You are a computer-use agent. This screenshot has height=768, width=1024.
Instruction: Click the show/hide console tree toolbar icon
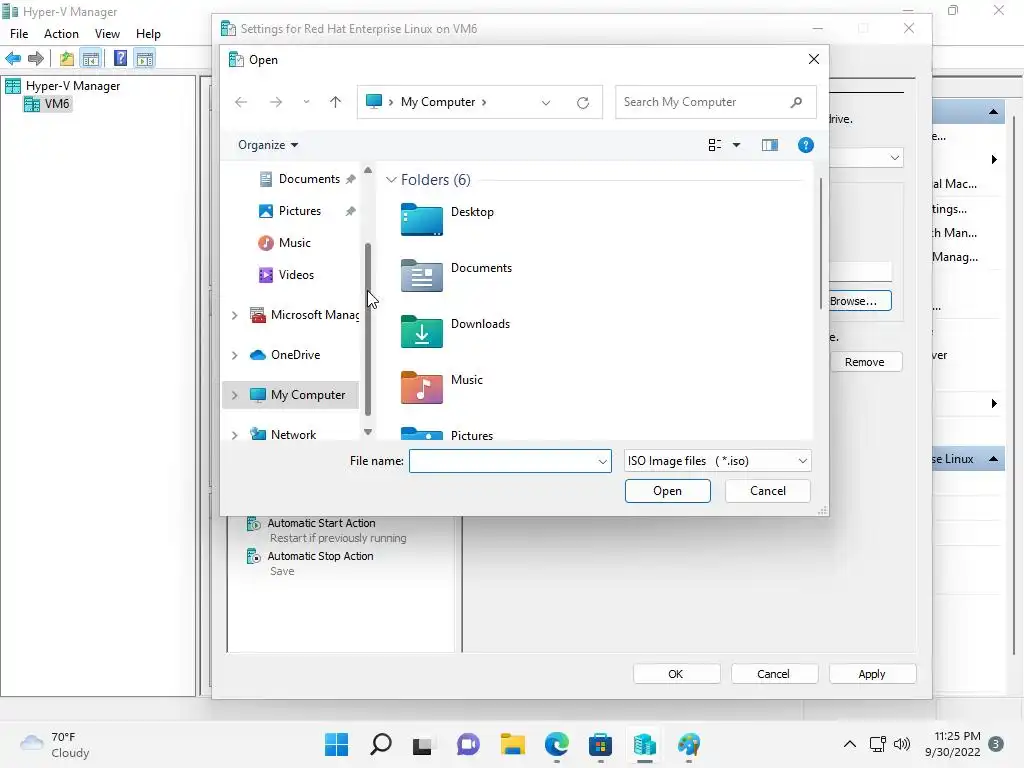(x=91, y=59)
